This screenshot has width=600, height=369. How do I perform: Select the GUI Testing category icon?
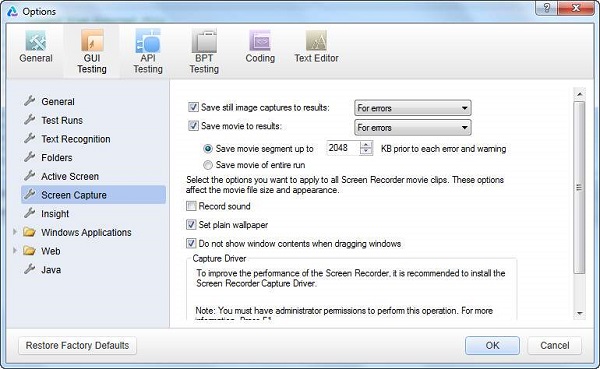coord(92,40)
